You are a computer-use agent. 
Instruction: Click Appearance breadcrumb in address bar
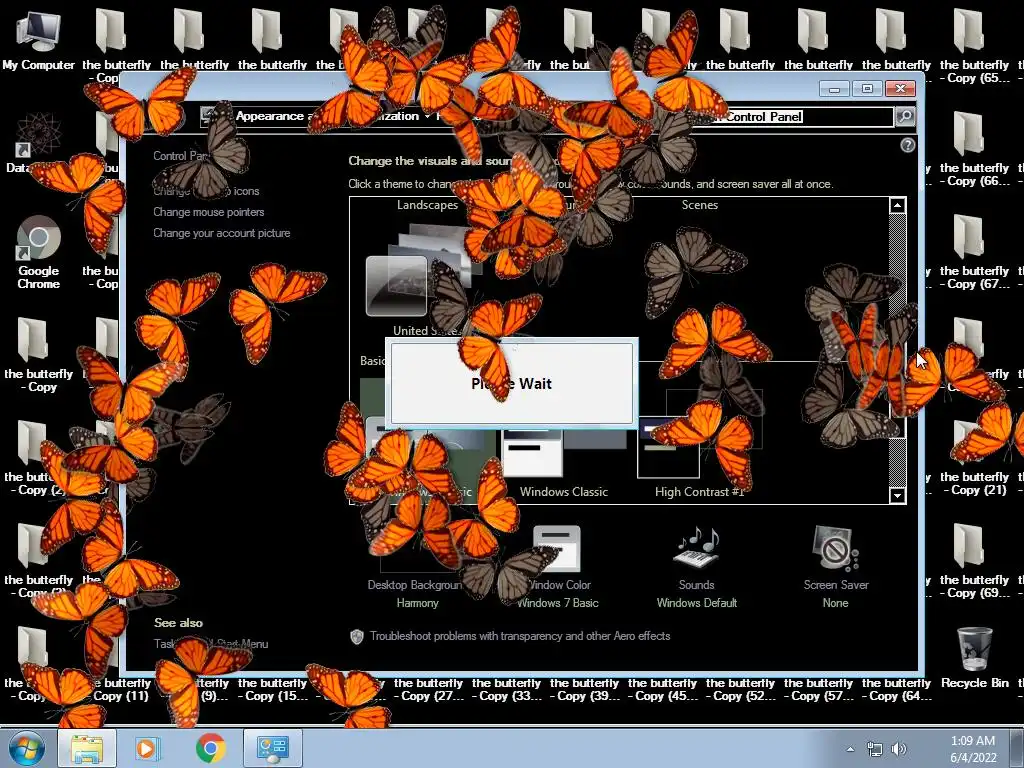coord(270,116)
